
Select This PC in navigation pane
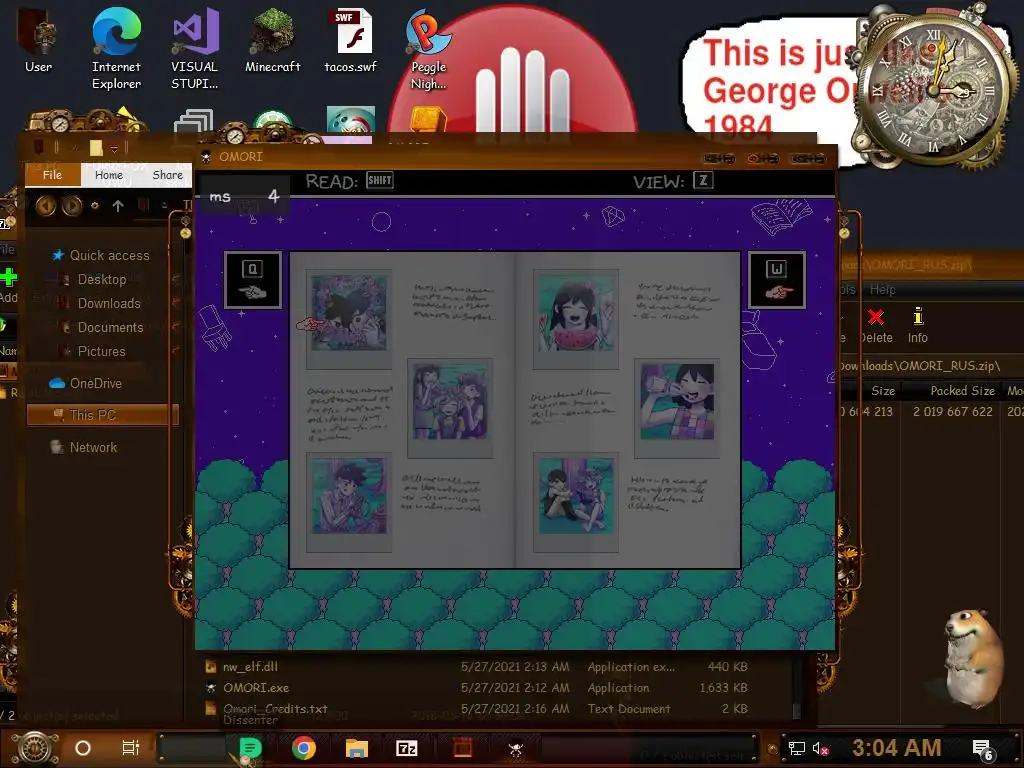(102, 415)
